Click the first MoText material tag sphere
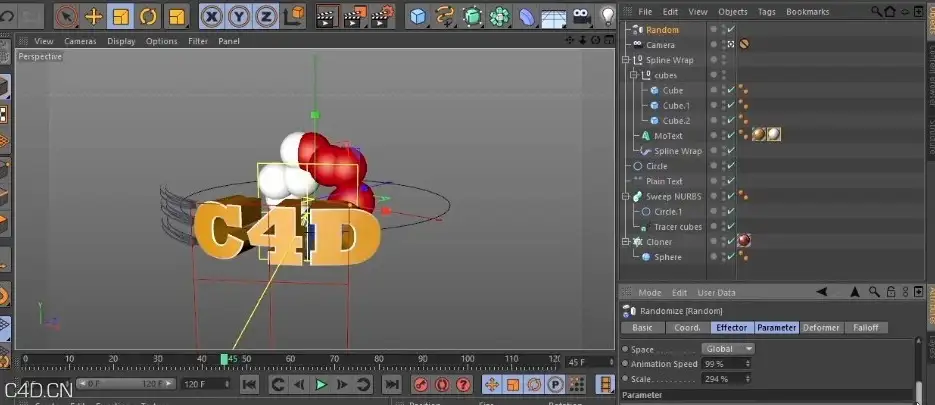Screen dimensions: 935x405 [x=758, y=135]
